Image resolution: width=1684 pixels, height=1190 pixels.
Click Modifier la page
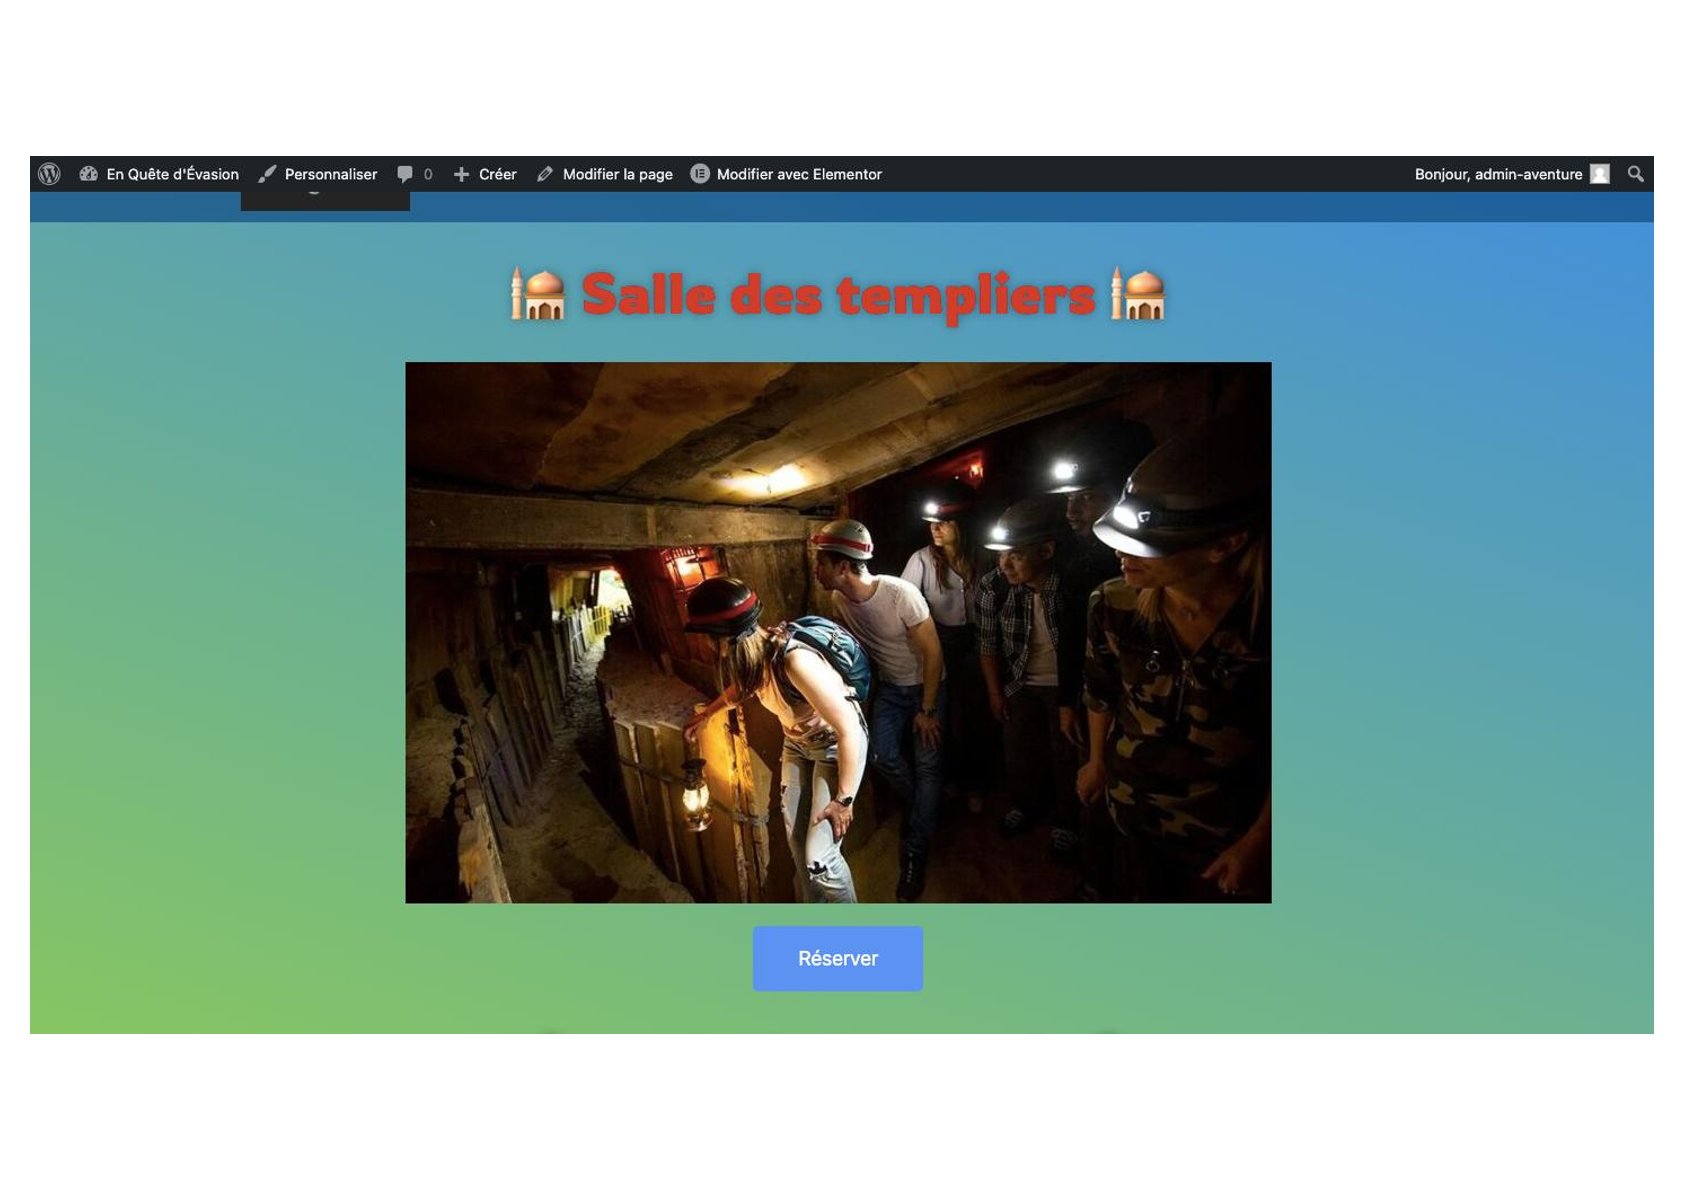point(604,174)
